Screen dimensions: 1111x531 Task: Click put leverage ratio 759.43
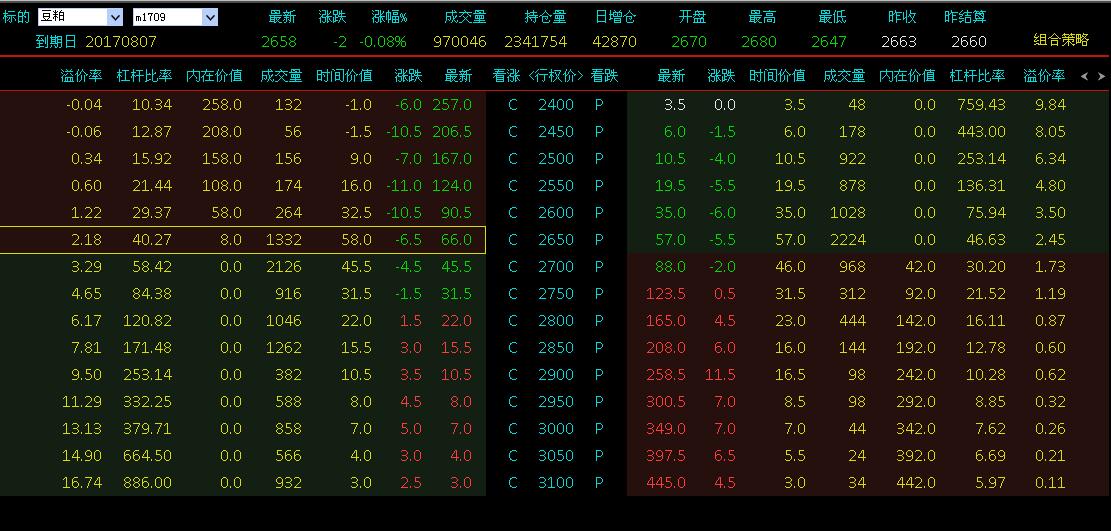click(981, 105)
